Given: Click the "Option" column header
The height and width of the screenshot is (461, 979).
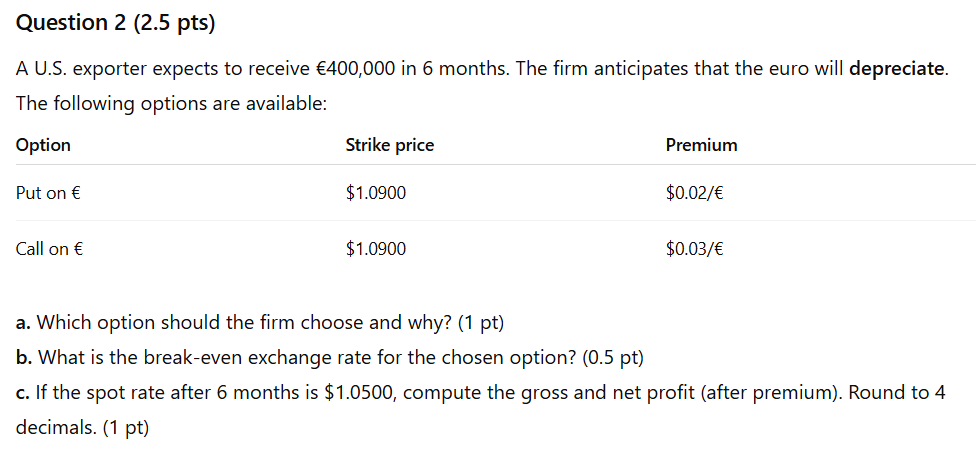Looking at the screenshot, I should 44,145.
